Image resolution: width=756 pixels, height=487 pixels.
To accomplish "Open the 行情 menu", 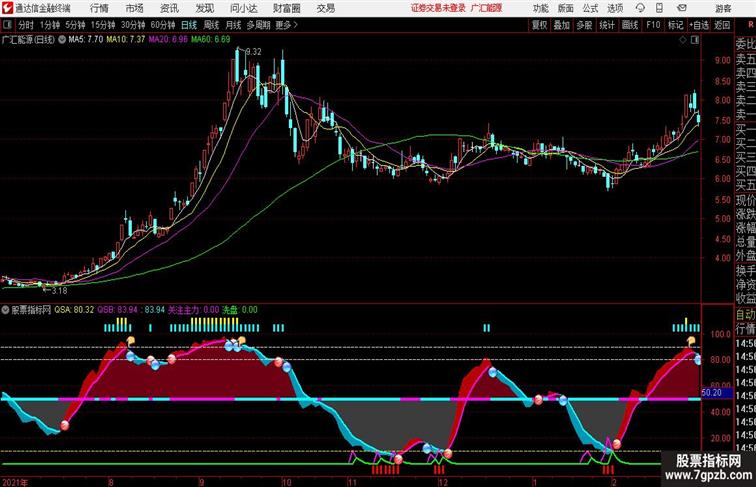I will pos(99,8).
